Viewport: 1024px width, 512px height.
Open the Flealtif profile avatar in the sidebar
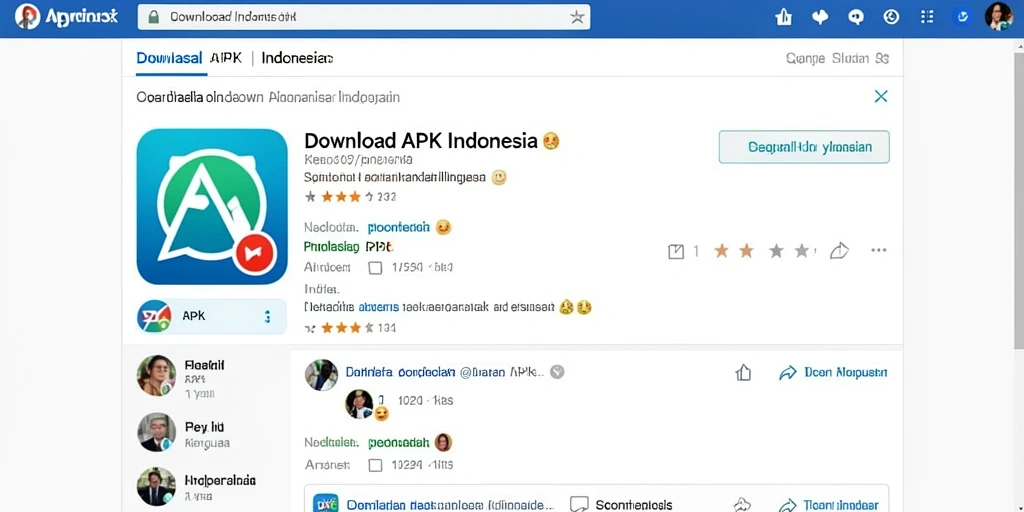pyautogui.click(x=156, y=376)
